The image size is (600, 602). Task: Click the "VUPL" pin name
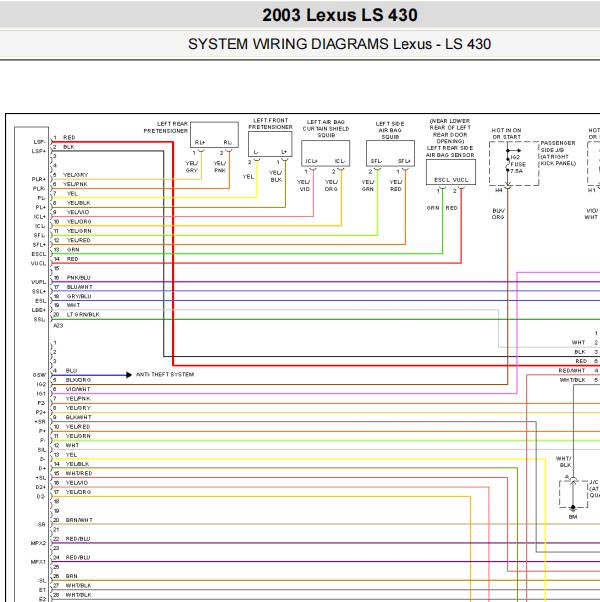(38, 282)
